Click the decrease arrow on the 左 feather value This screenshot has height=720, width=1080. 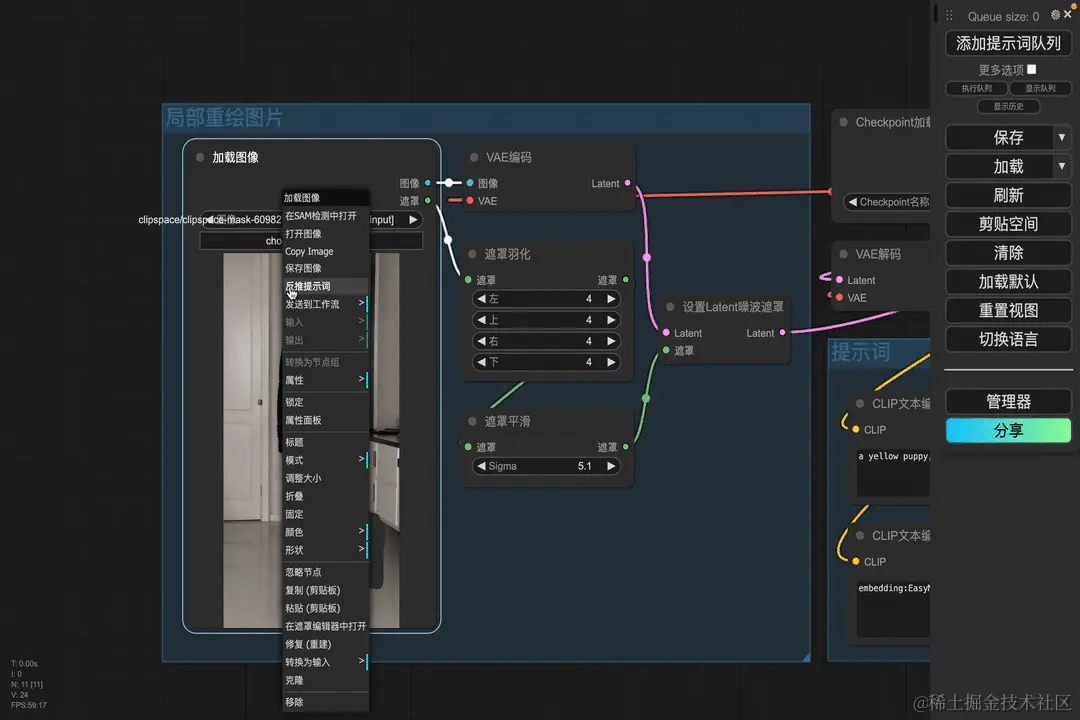[481, 299]
